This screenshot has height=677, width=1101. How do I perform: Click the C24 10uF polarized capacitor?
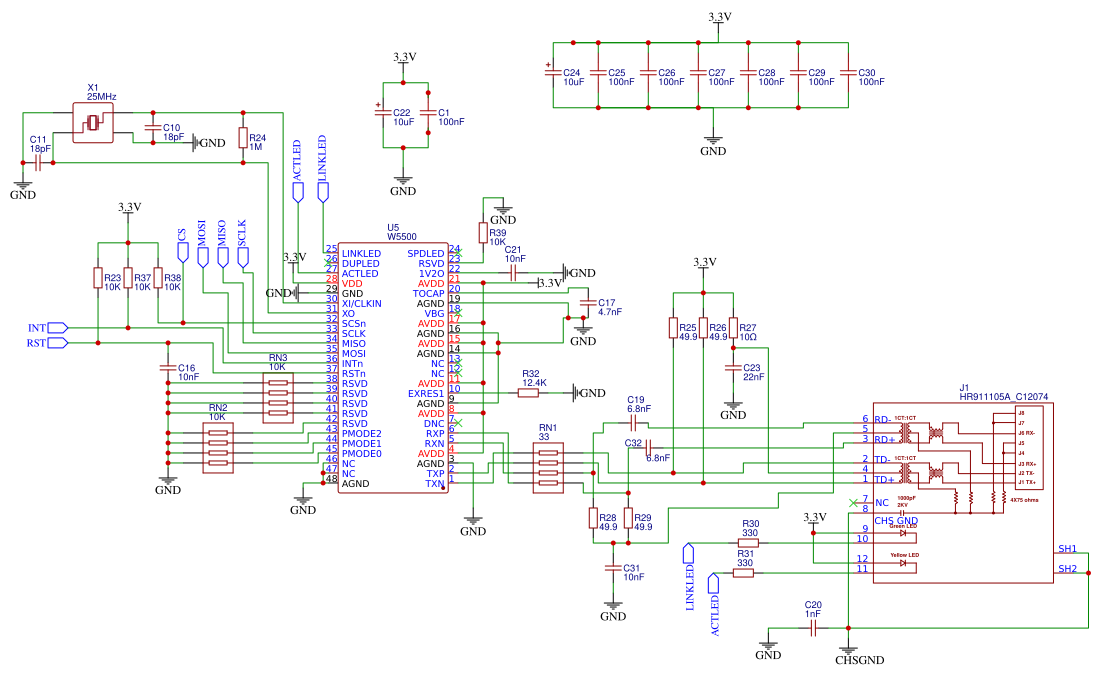(x=553, y=74)
